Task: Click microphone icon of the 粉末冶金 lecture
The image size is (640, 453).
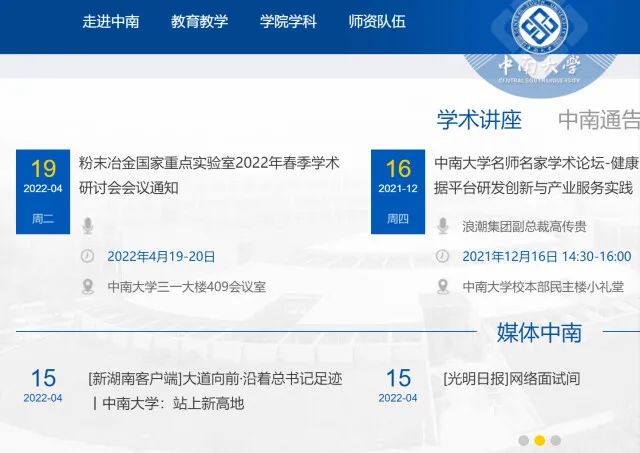Action: 88,226
